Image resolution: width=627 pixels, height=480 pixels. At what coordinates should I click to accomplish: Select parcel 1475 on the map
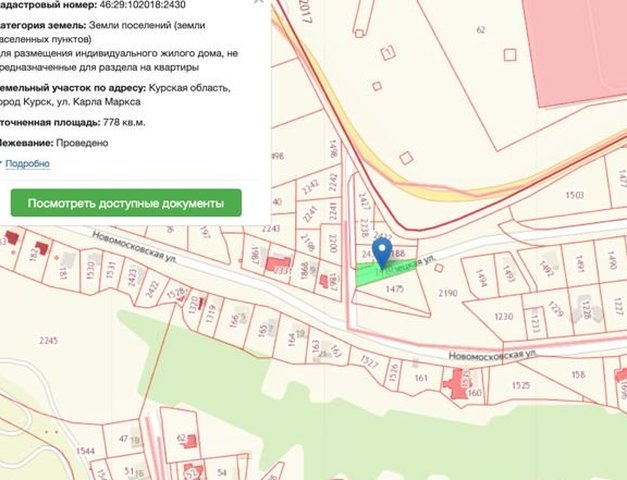click(x=394, y=289)
